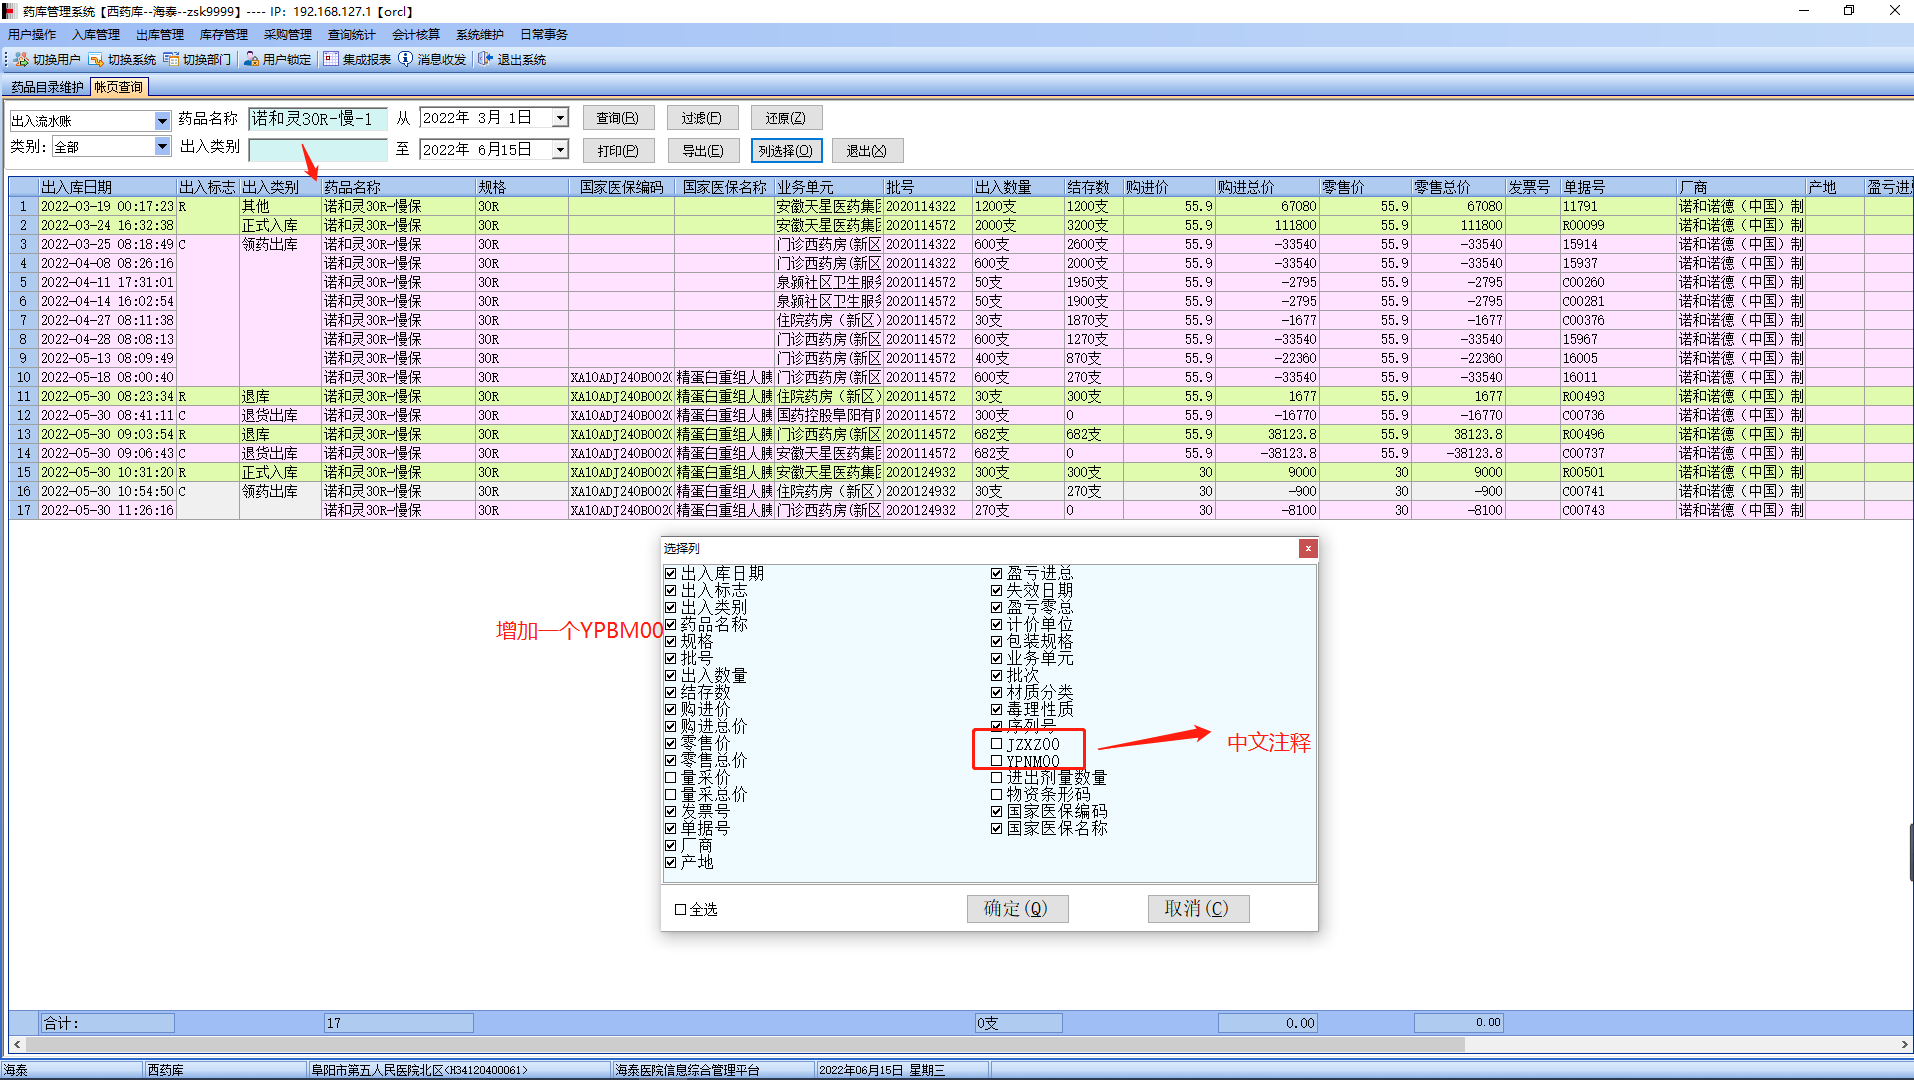Click the 出入类别 input field
The image size is (1914, 1080).
pyautogui.click(x=317, y=150)
